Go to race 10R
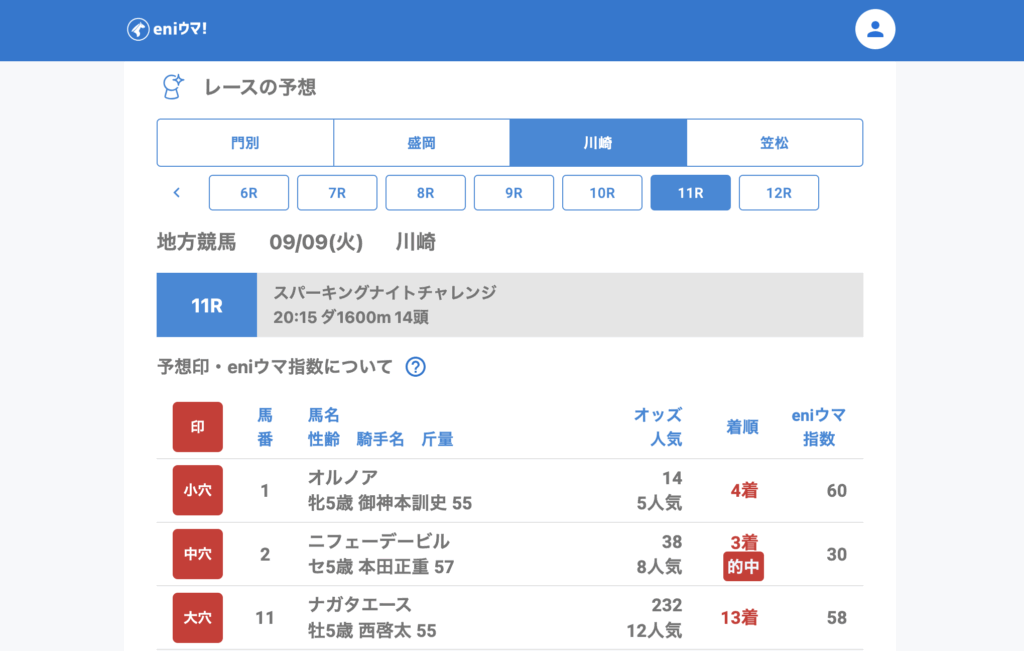1024x651 pixels. (602, 193)
